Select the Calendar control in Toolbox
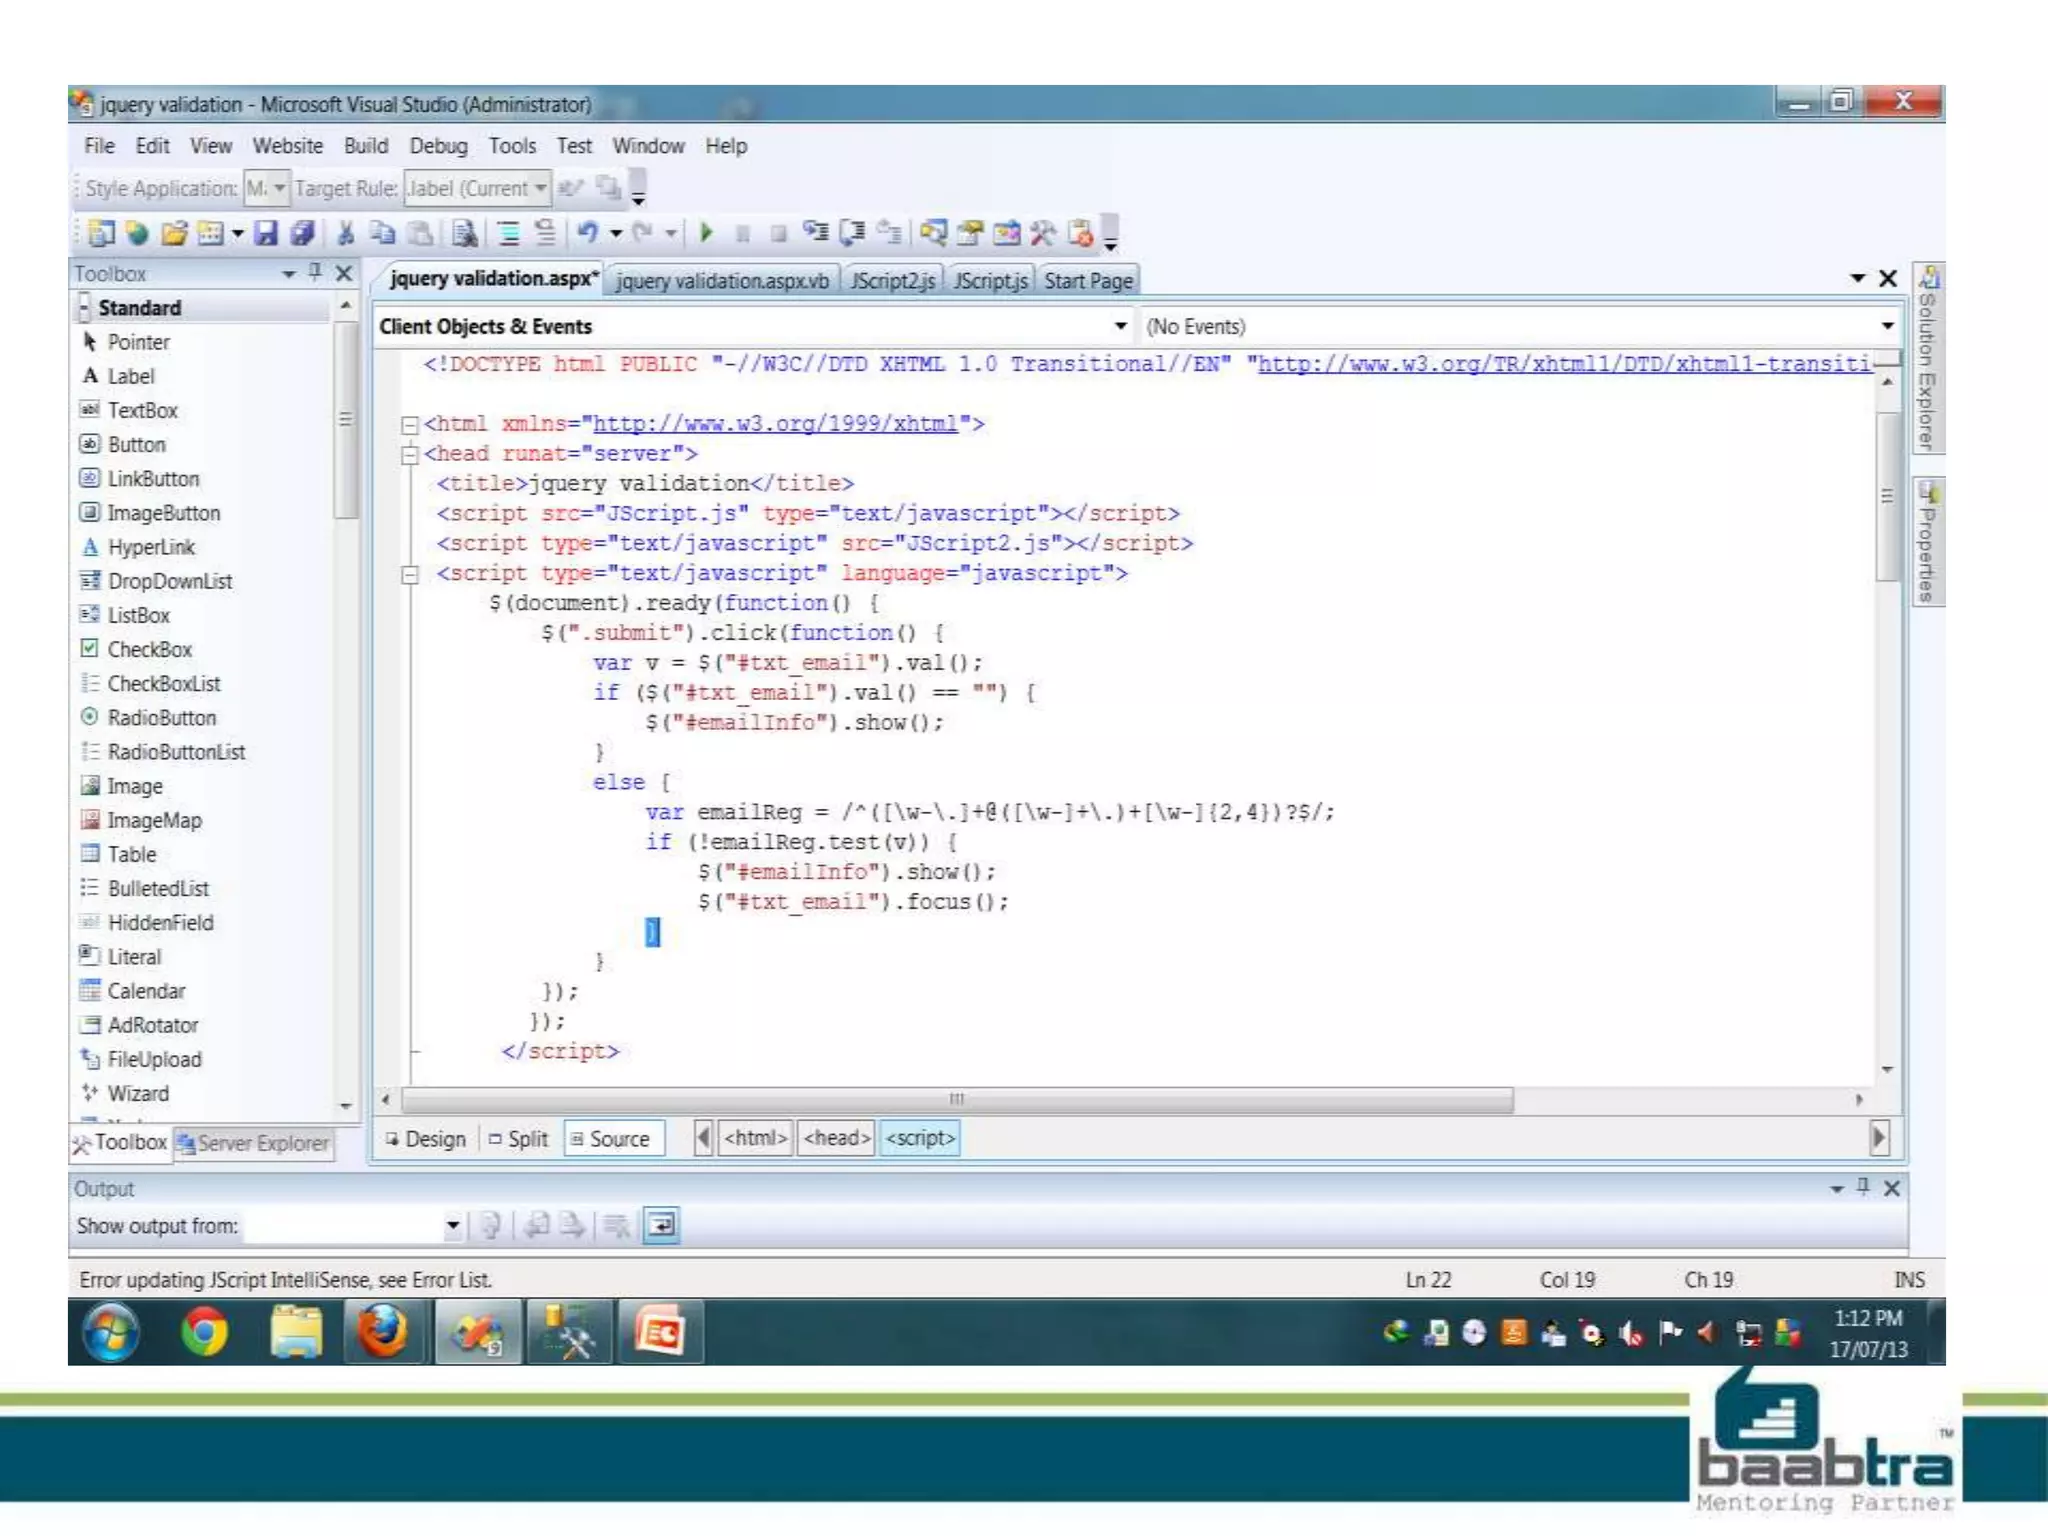Screen dimensions: 2048x1536 [x=146, y=991]
